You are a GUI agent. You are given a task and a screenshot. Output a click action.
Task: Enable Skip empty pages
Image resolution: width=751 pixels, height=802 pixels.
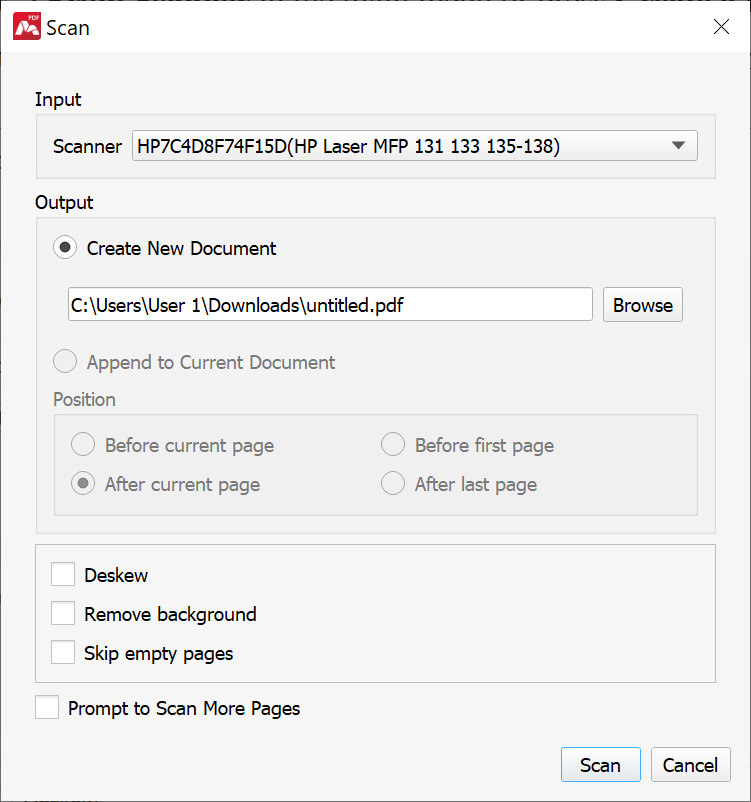63,652
